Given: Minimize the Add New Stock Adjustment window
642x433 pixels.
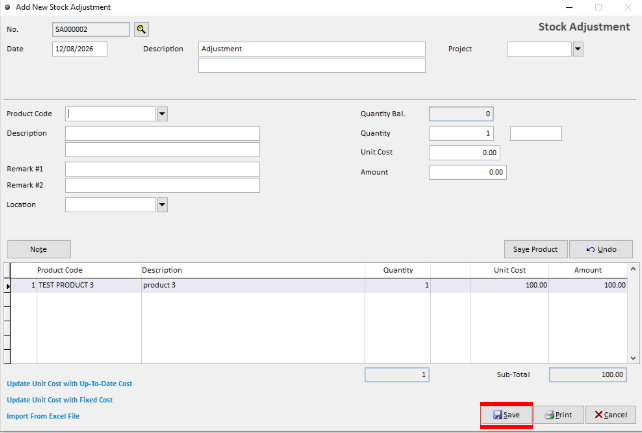Looking at the screenshot, I should 569,7.
